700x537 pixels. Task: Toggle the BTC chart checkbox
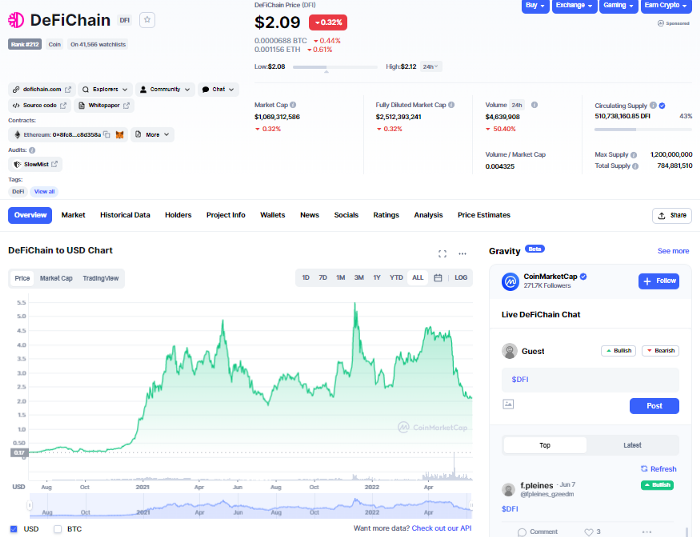pos(58,529)
